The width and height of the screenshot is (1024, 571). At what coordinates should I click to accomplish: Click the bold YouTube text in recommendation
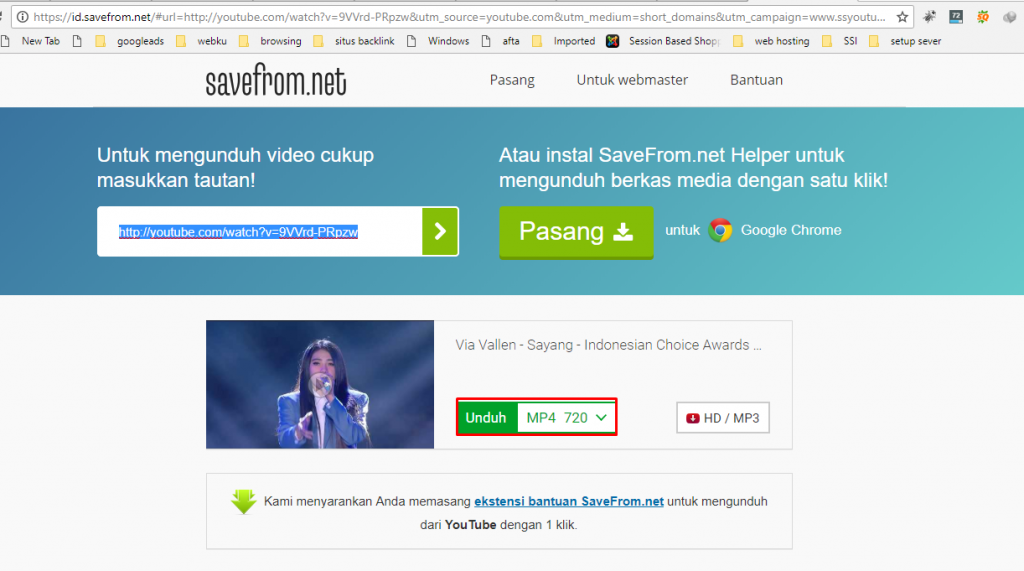(x=470, y=525)
